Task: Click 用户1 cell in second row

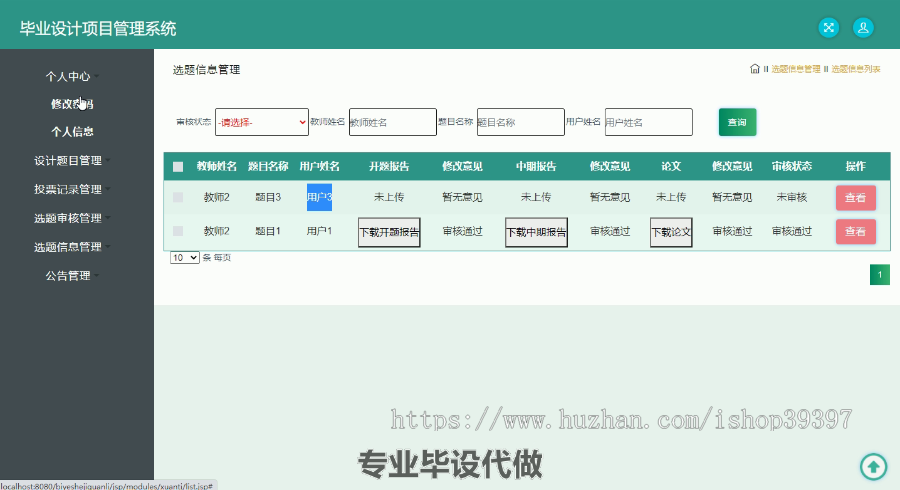Action: point(319,231)
